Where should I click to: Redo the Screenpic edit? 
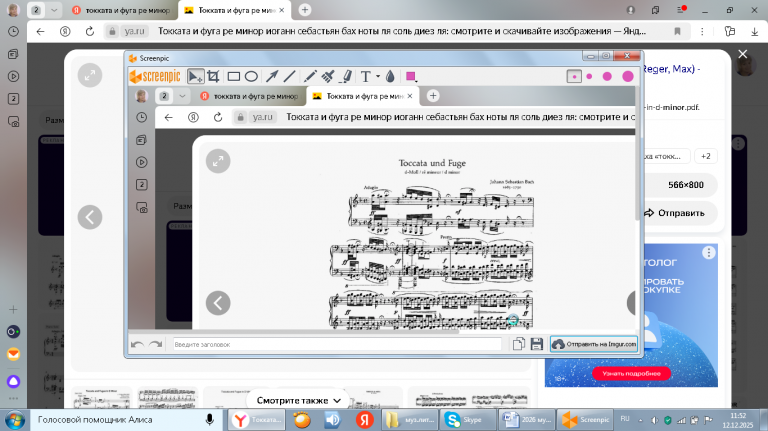tap(156, 344)
